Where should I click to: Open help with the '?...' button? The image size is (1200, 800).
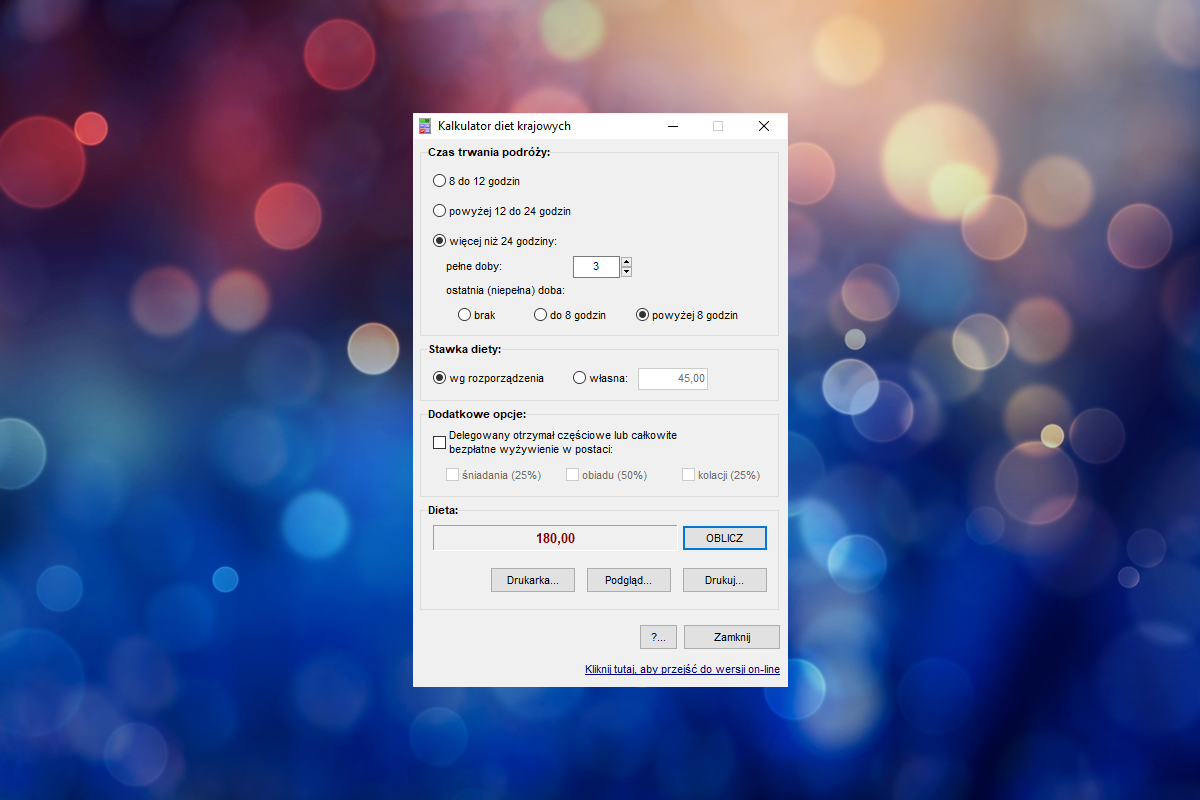tap(658, 637)
